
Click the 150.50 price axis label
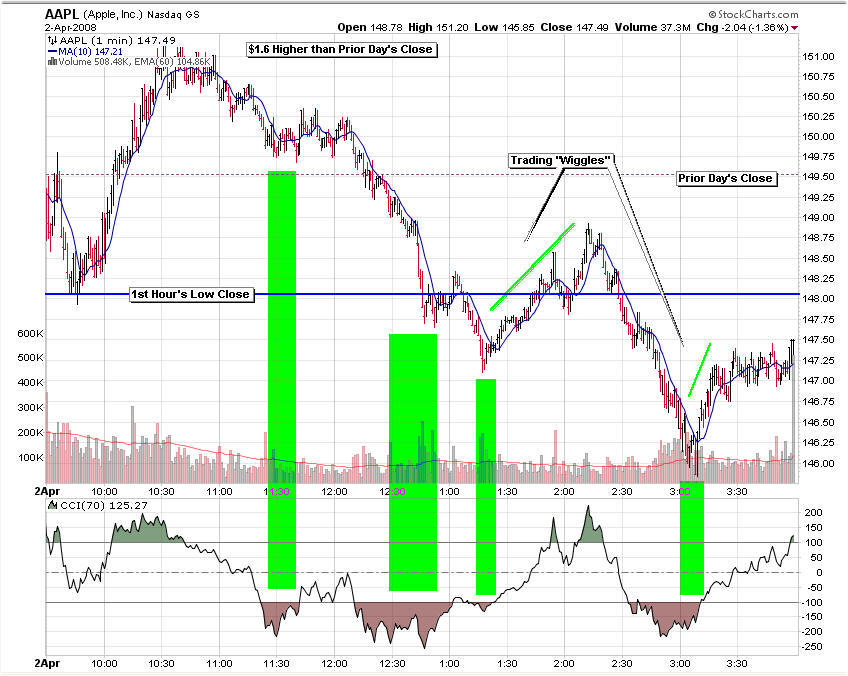coord(818,97)
